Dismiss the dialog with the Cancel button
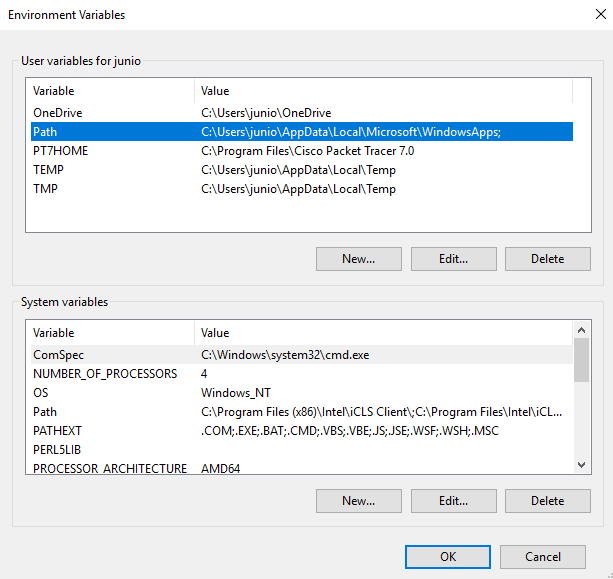Viewport: 613px width, 579px height. coord(543,557)
